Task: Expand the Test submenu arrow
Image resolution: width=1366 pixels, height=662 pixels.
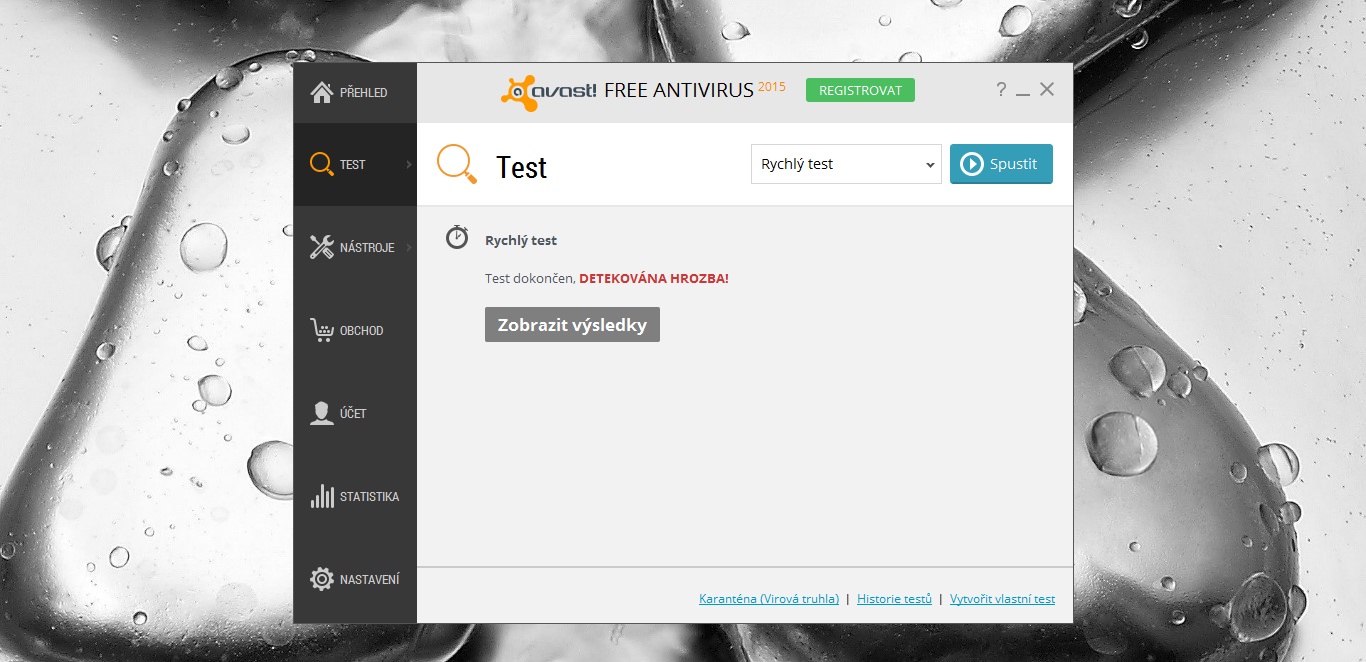Action: [409, 164]
